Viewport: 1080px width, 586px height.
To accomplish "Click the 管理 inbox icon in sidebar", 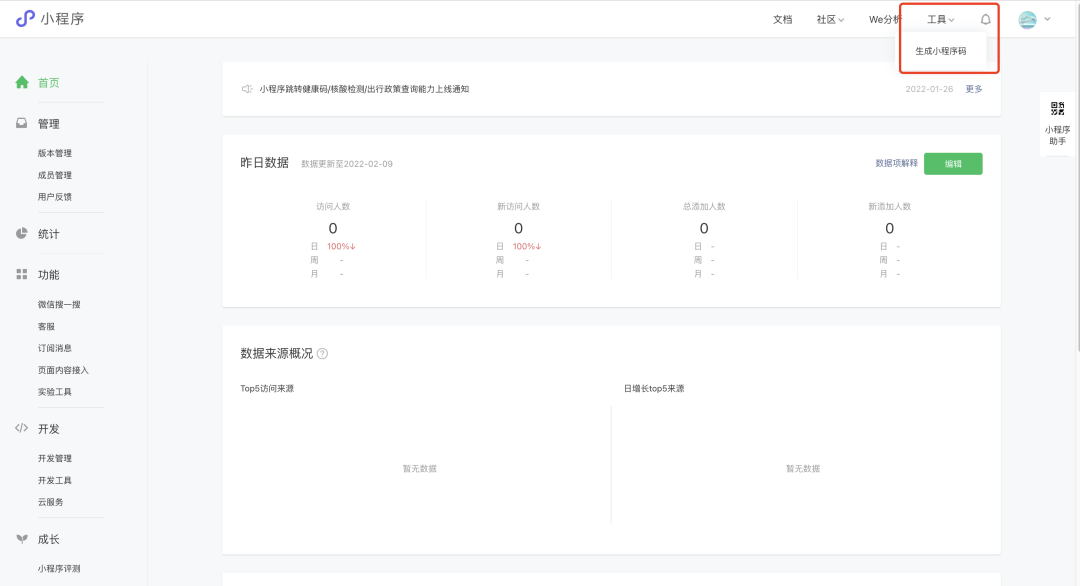I will (x=22, y=124).
